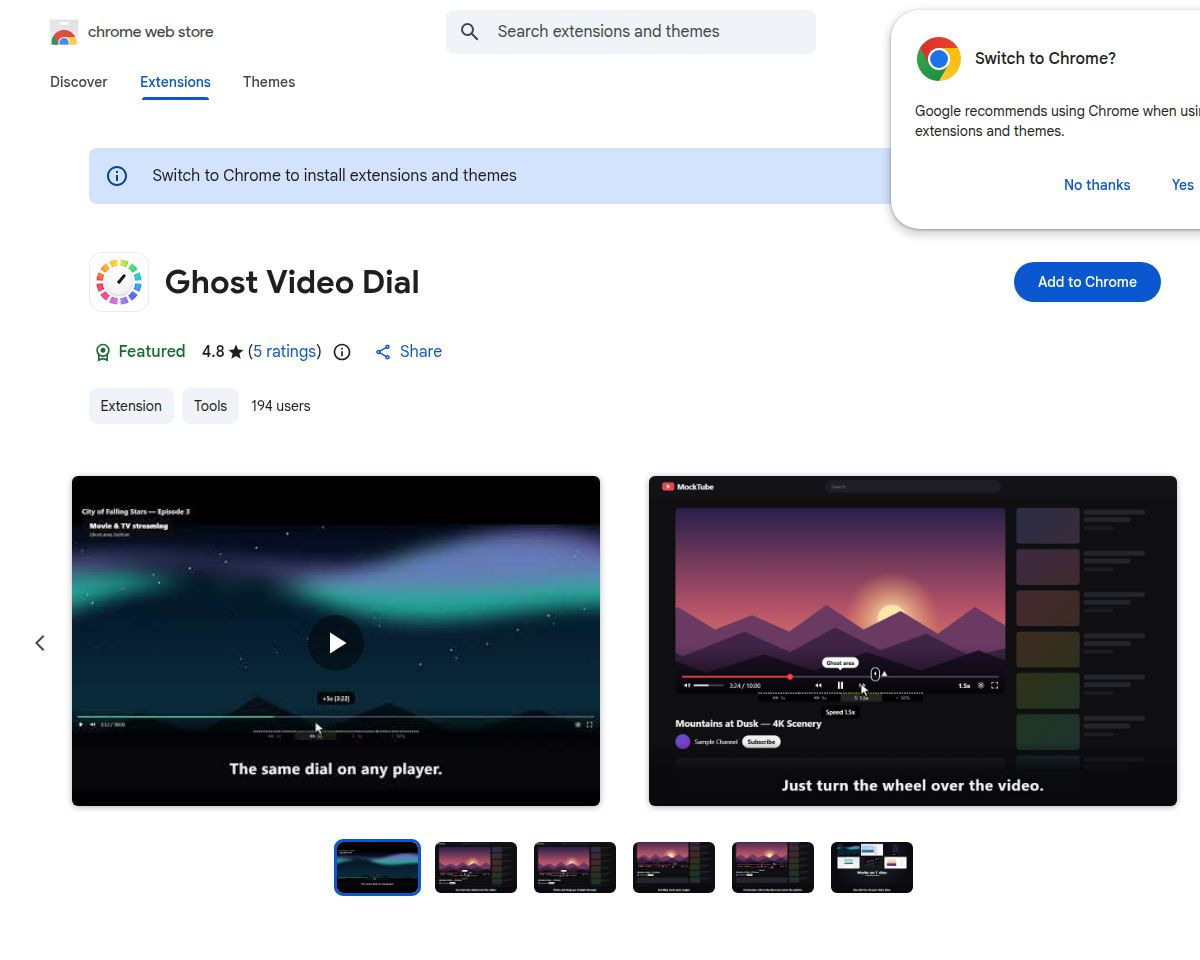Screen dimensions: 1200x960
Task: Click the play button on the first screenshot
Action: pos(336,643)
